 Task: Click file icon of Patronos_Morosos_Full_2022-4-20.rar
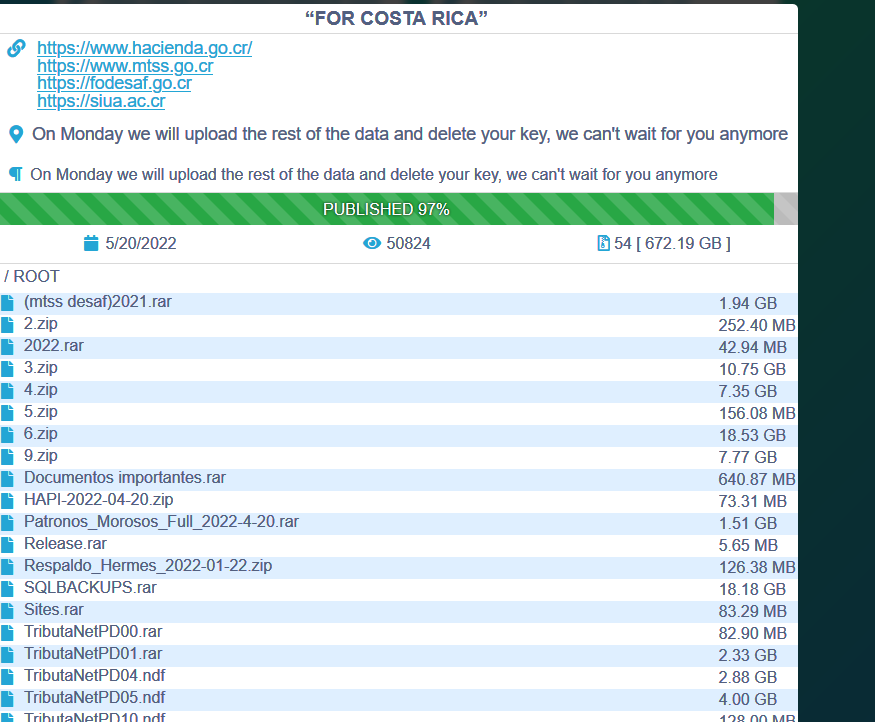[x=7, y=523]
